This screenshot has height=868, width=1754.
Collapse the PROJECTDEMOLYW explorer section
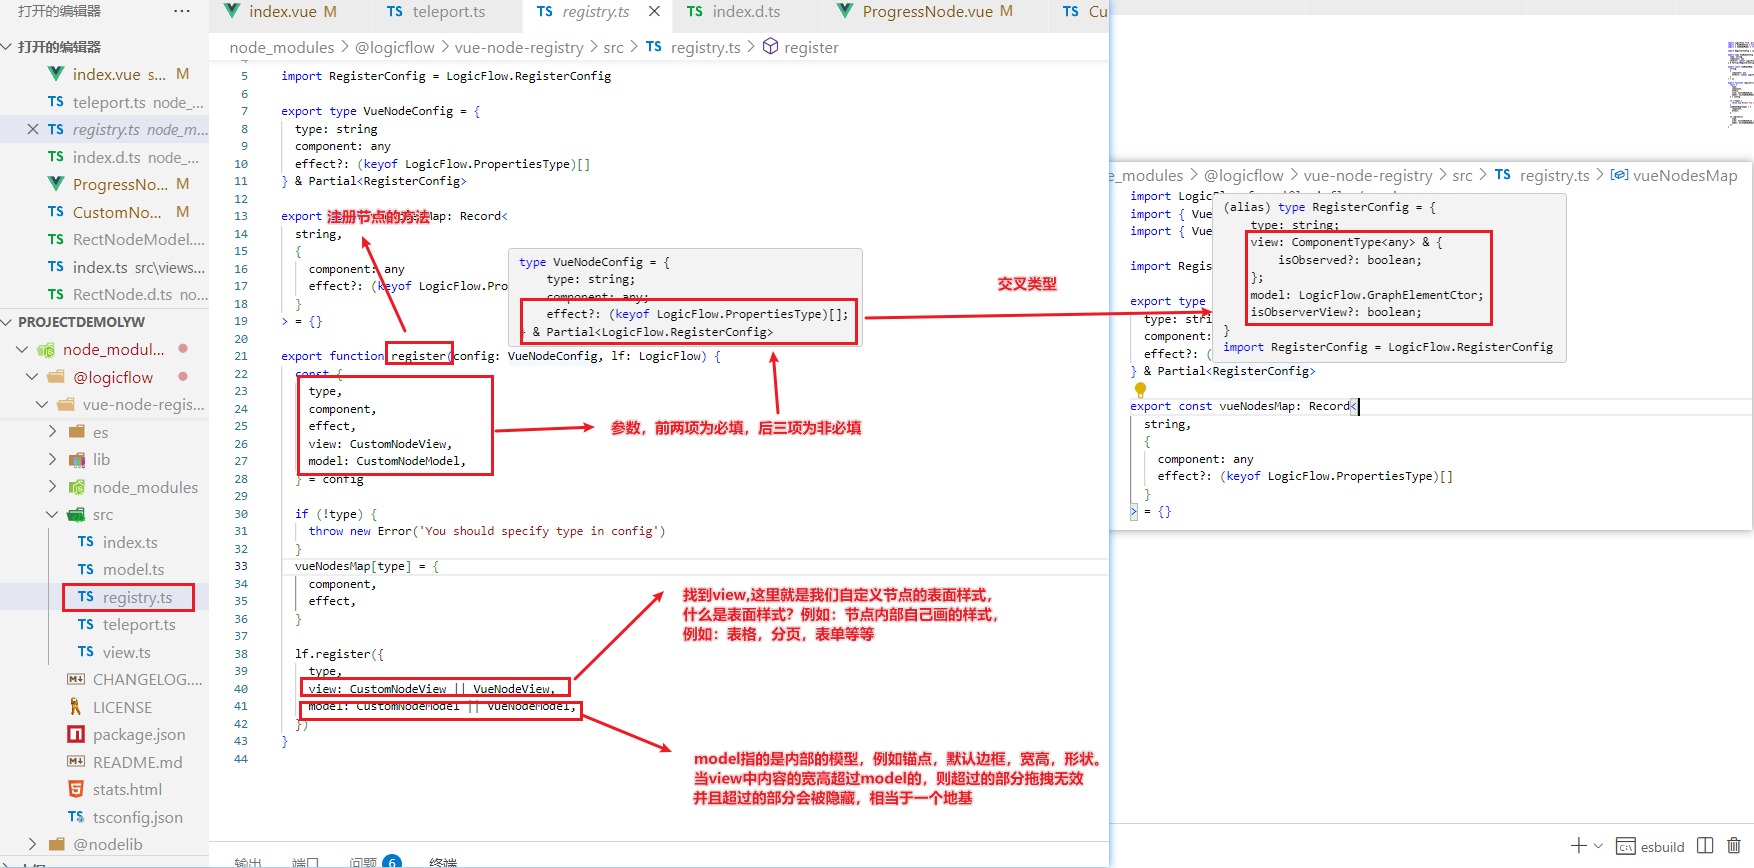click(9, 322)
